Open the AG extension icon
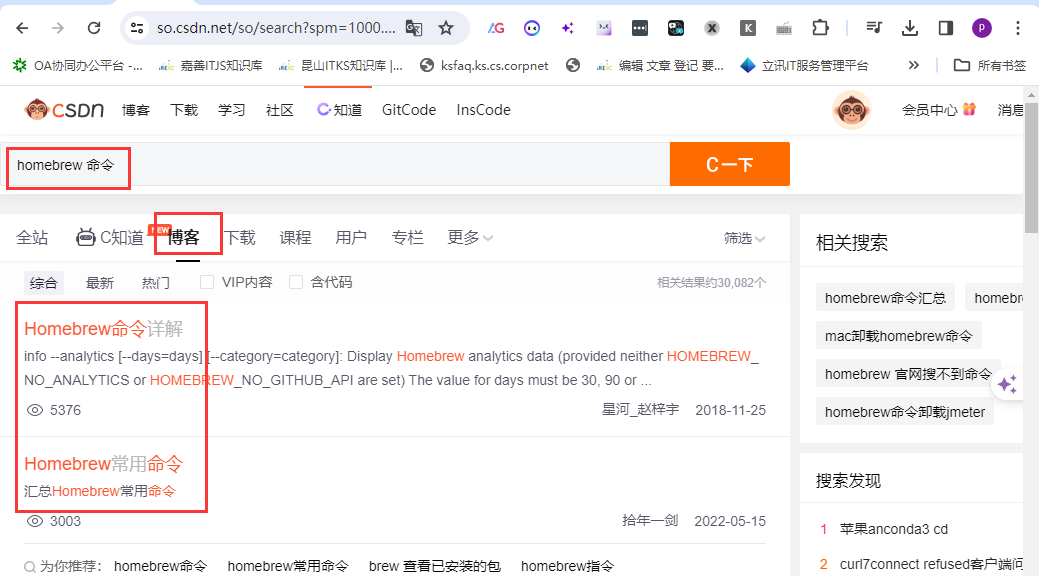This screenshot has height=576, width=1039. (x=496, y=28)
